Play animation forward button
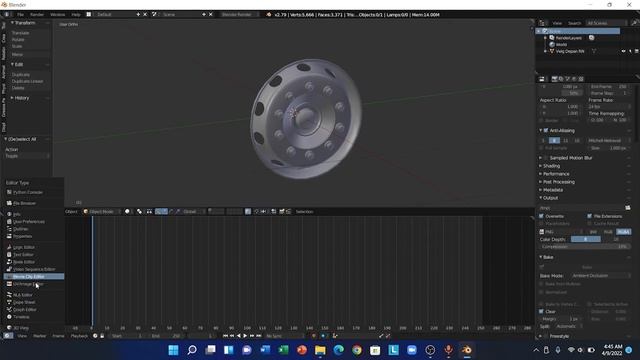 click(245, 336)
